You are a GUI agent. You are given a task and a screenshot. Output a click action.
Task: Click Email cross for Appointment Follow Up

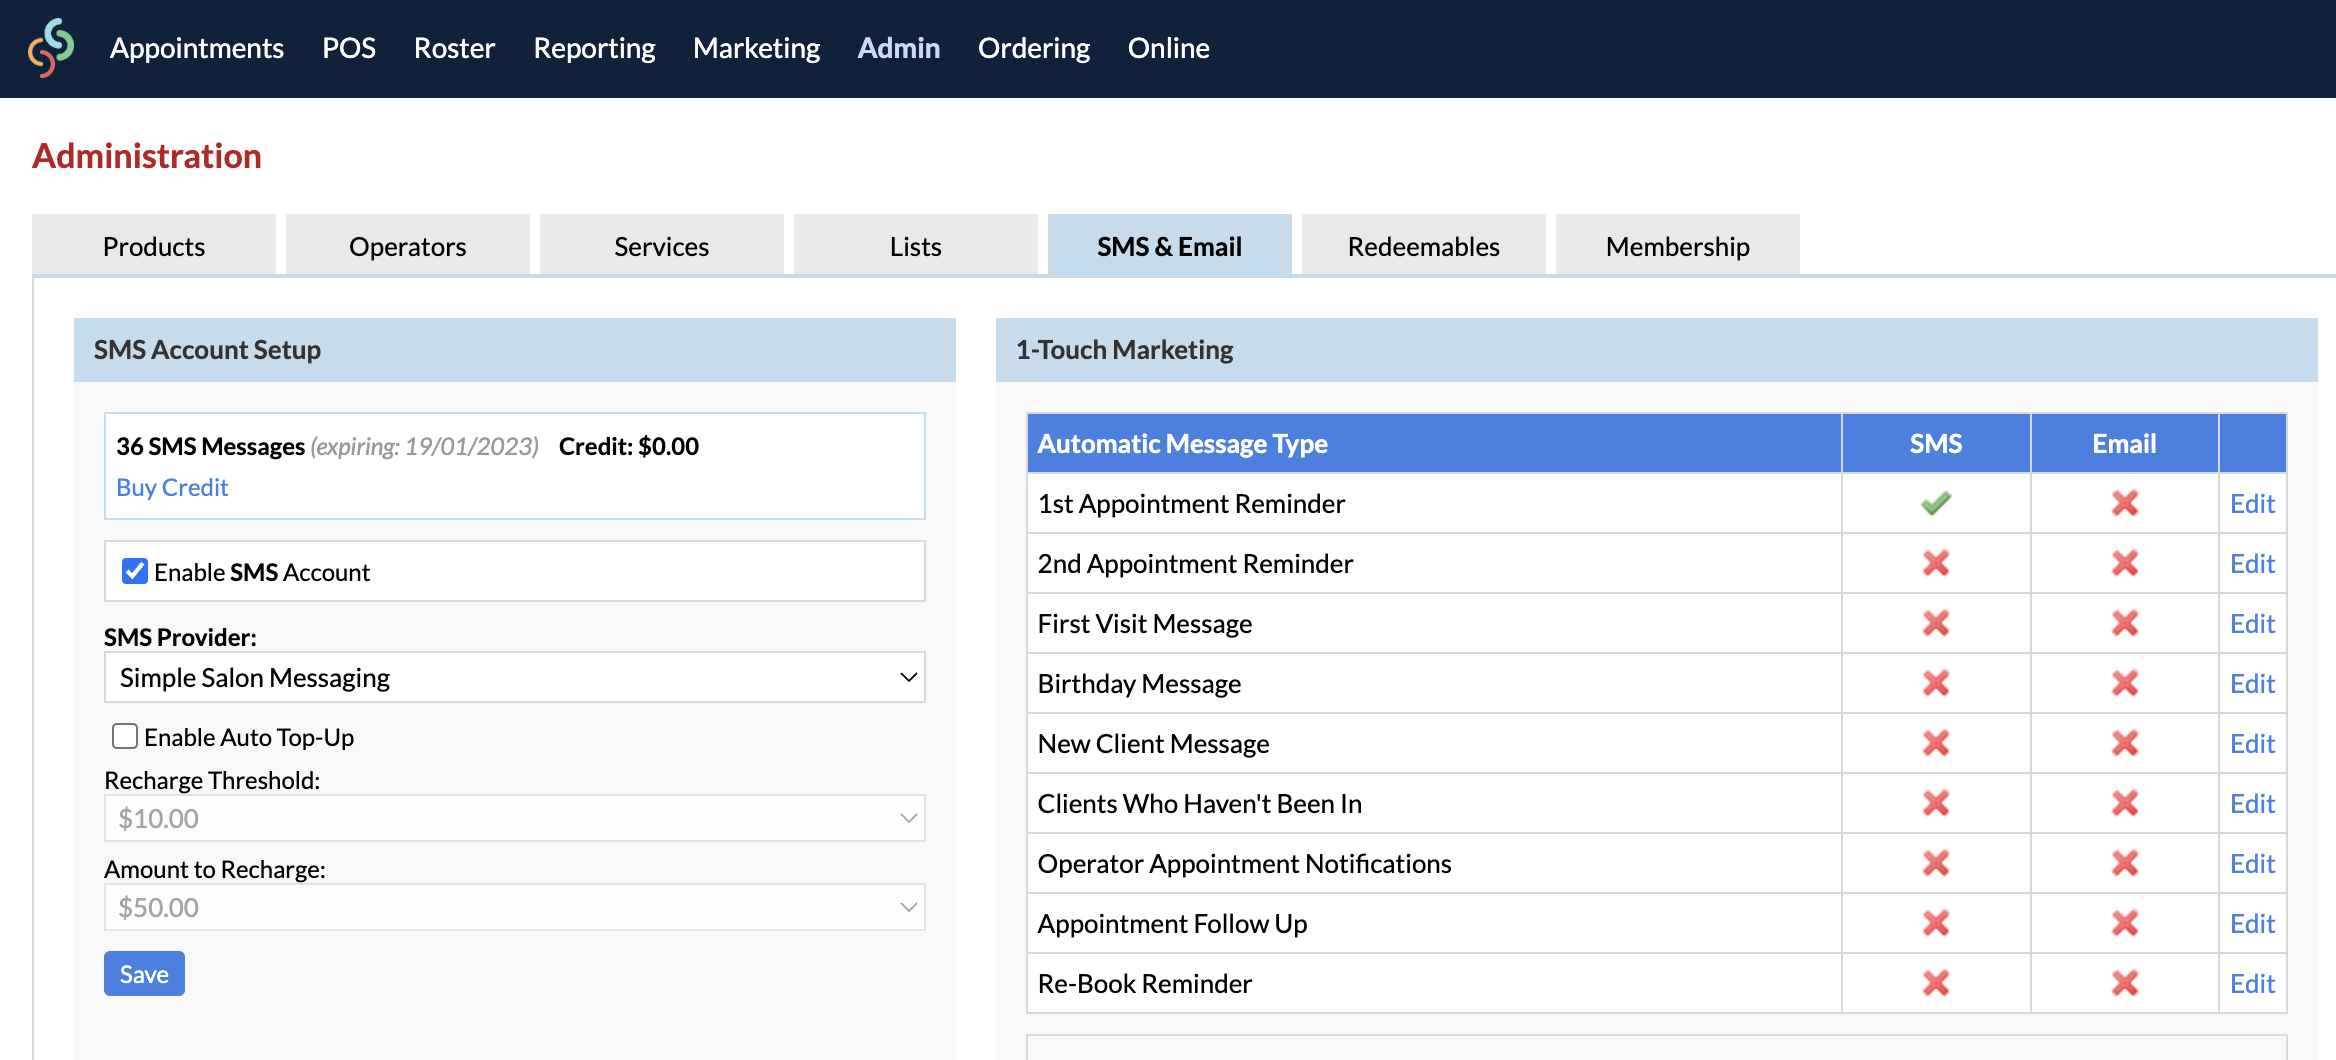pos(2125,923)
